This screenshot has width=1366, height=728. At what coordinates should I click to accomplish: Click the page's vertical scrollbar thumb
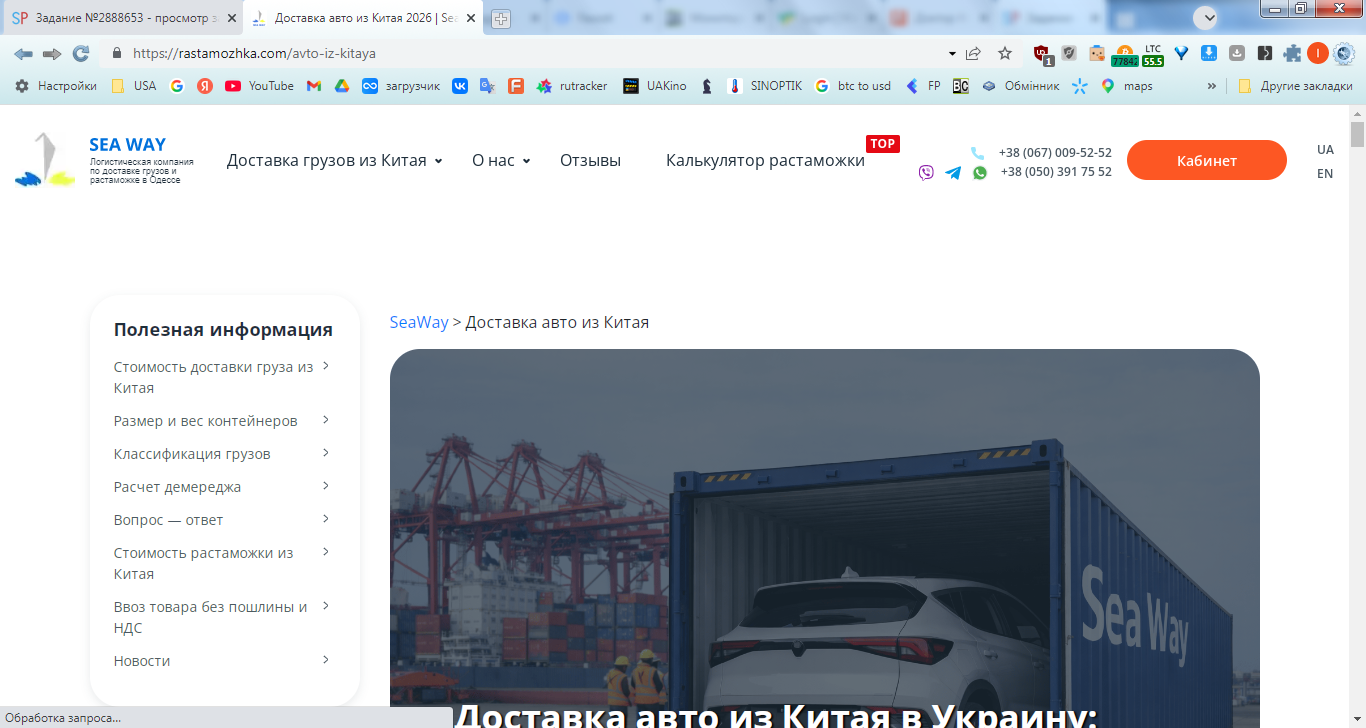(1357, 134)
